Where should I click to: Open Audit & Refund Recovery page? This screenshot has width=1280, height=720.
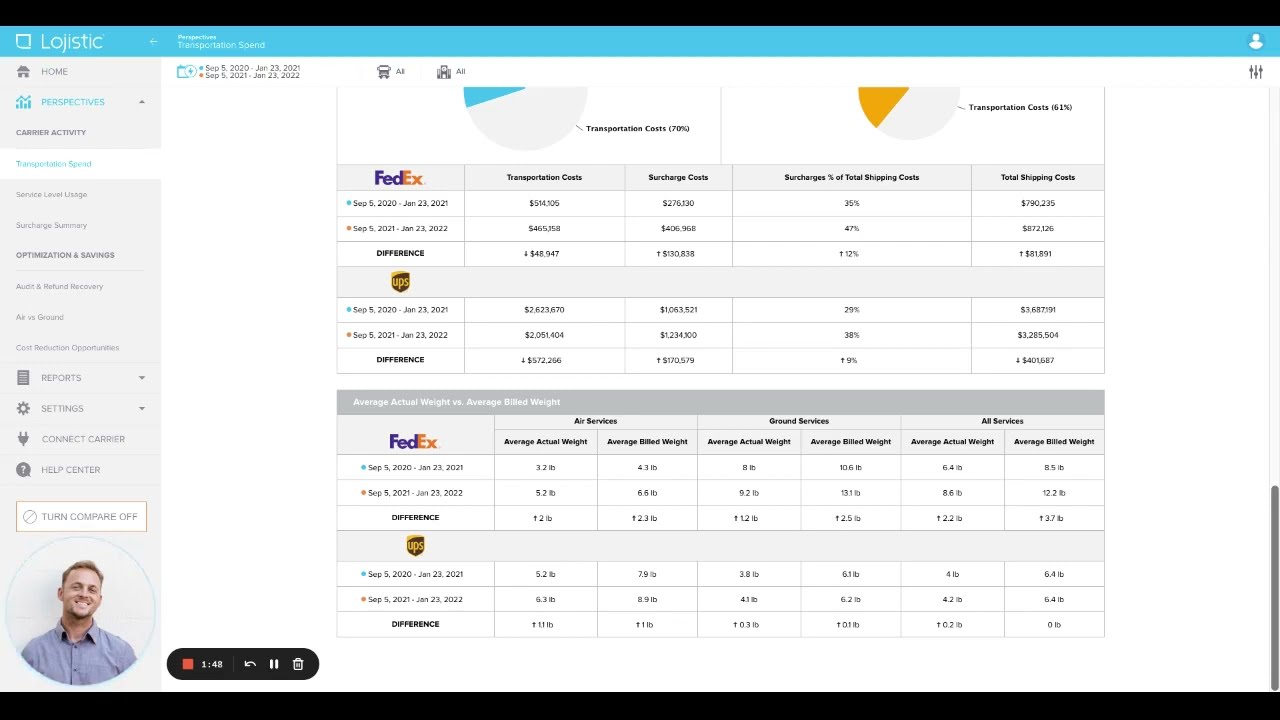point(59,286)
